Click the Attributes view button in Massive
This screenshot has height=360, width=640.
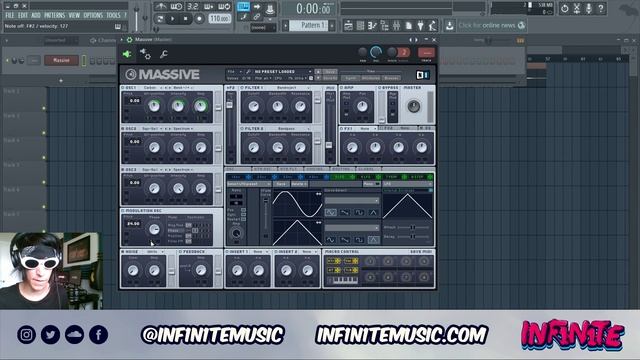tap(370, 78)
